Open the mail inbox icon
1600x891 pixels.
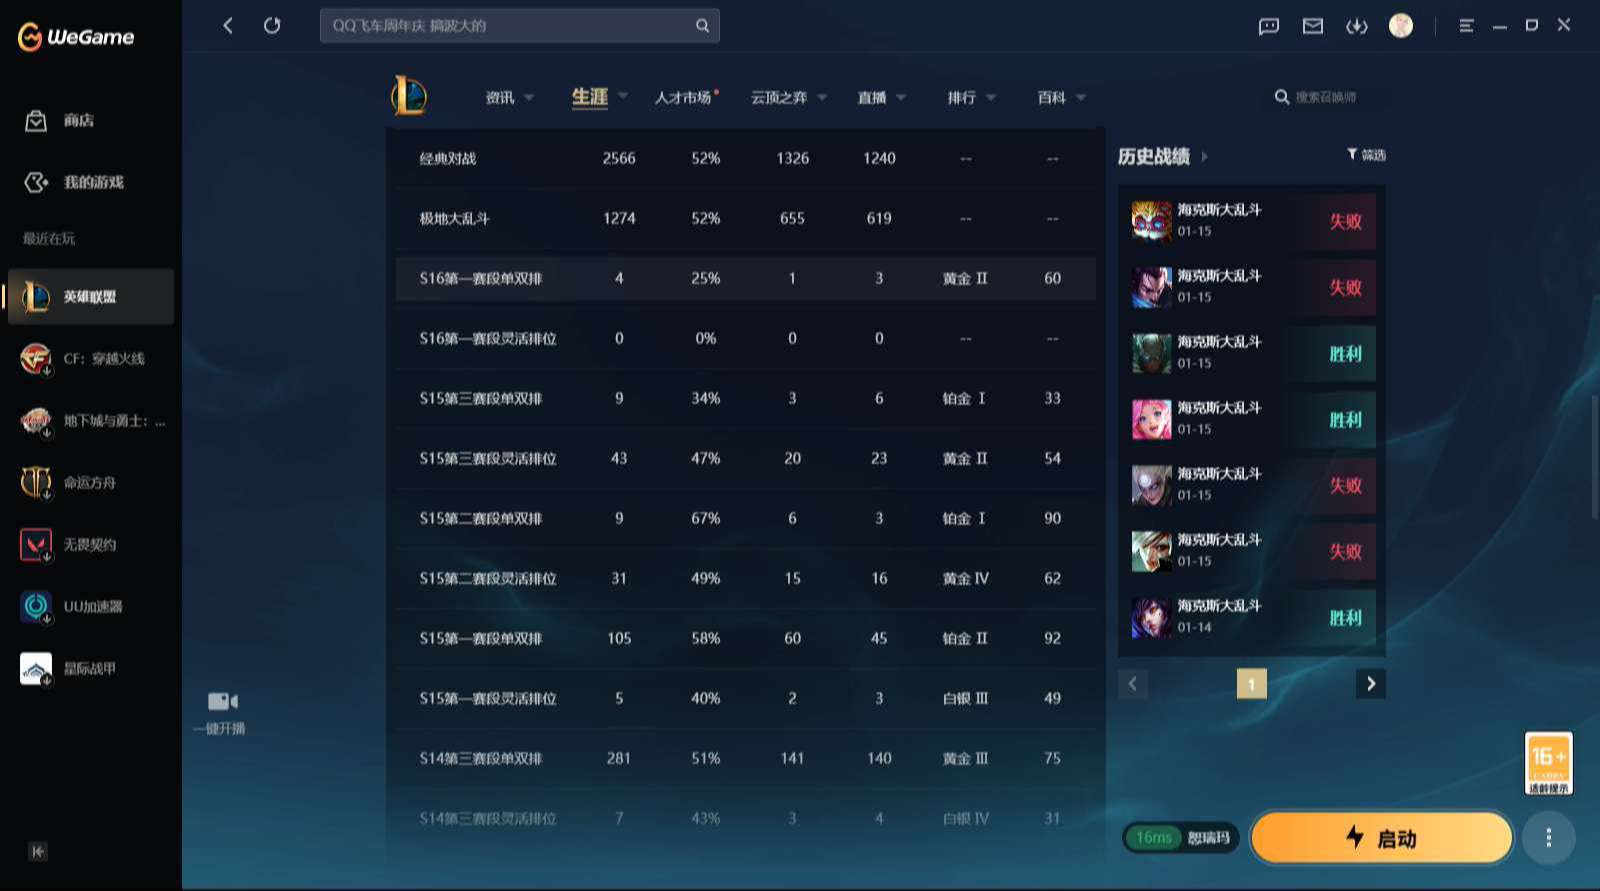(x=1312, y=26)
